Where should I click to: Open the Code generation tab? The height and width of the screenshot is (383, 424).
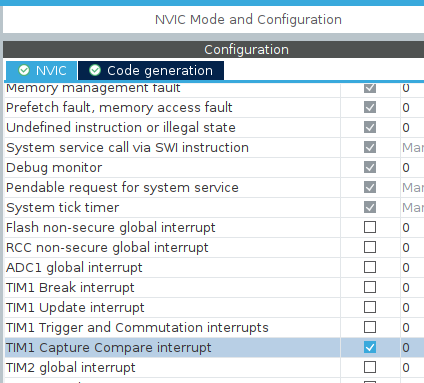151,71
